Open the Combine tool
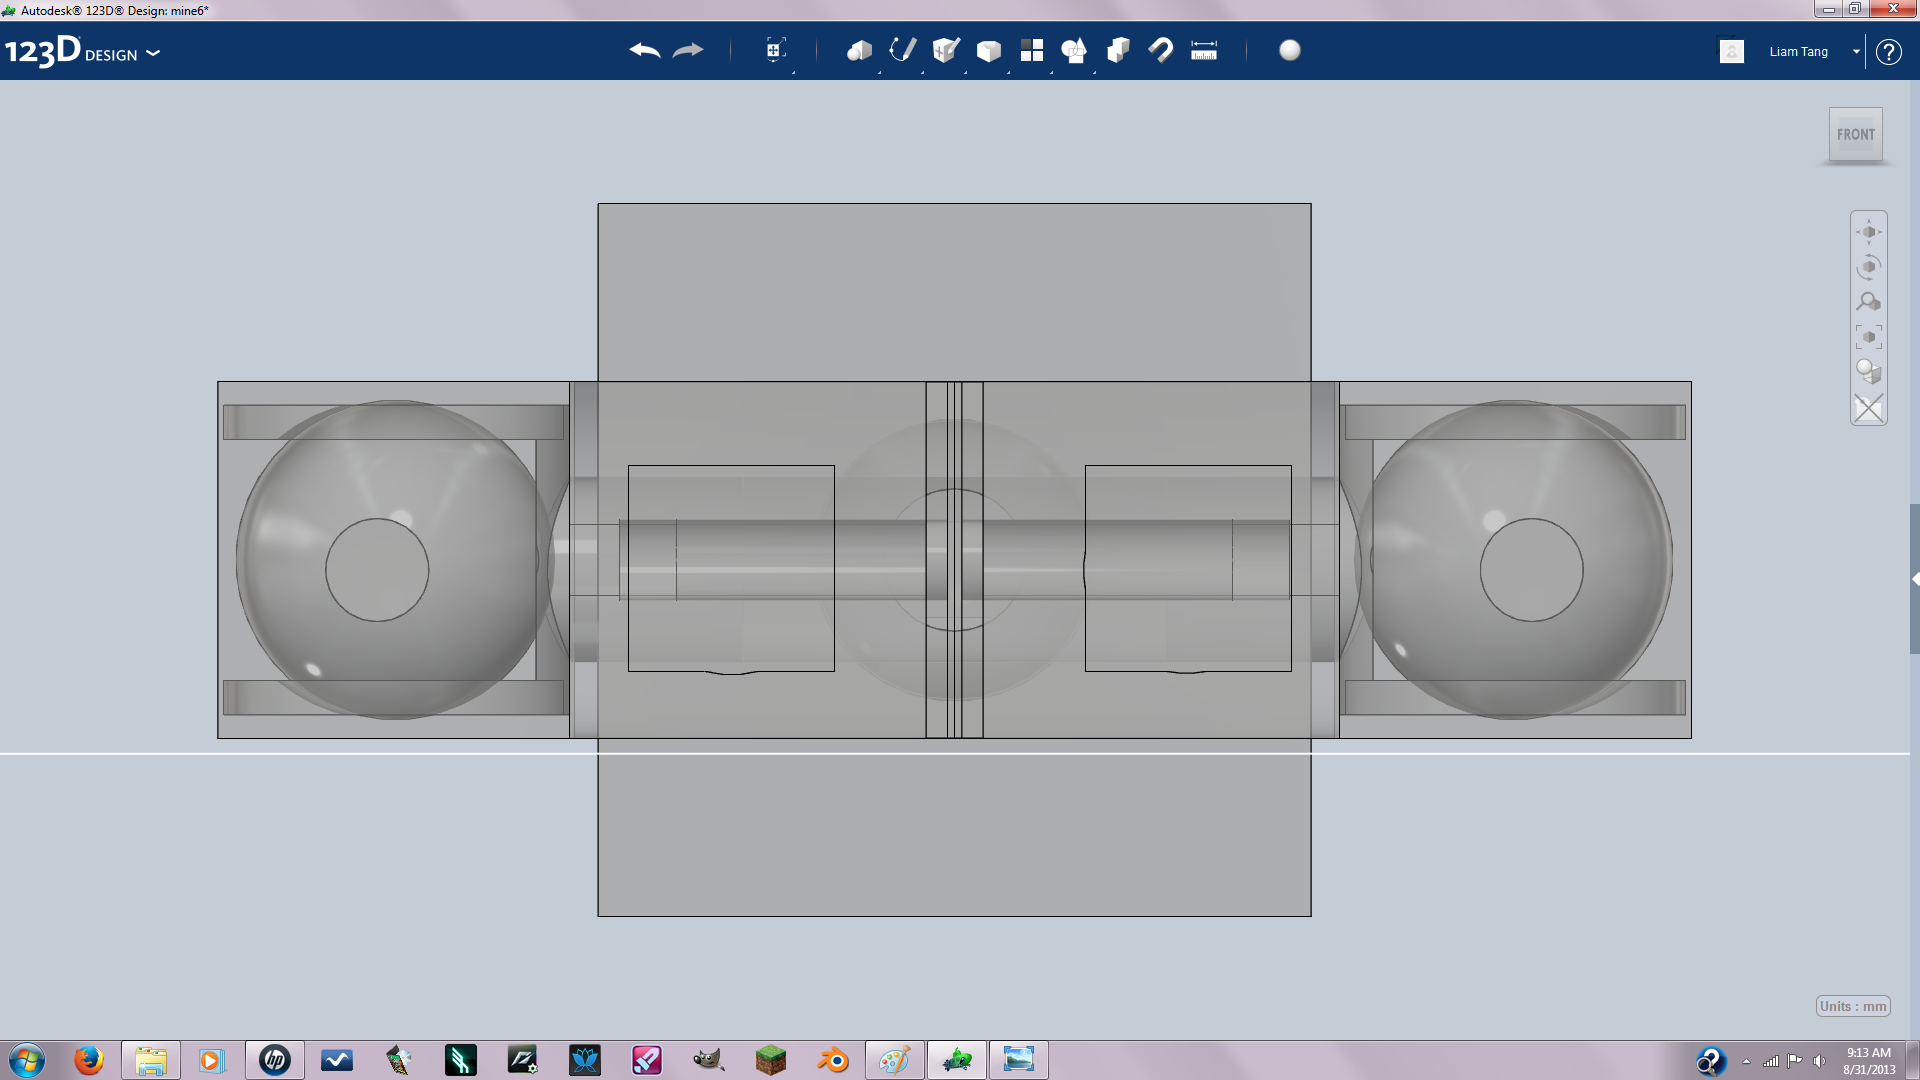 click(x=1118, y=50)
